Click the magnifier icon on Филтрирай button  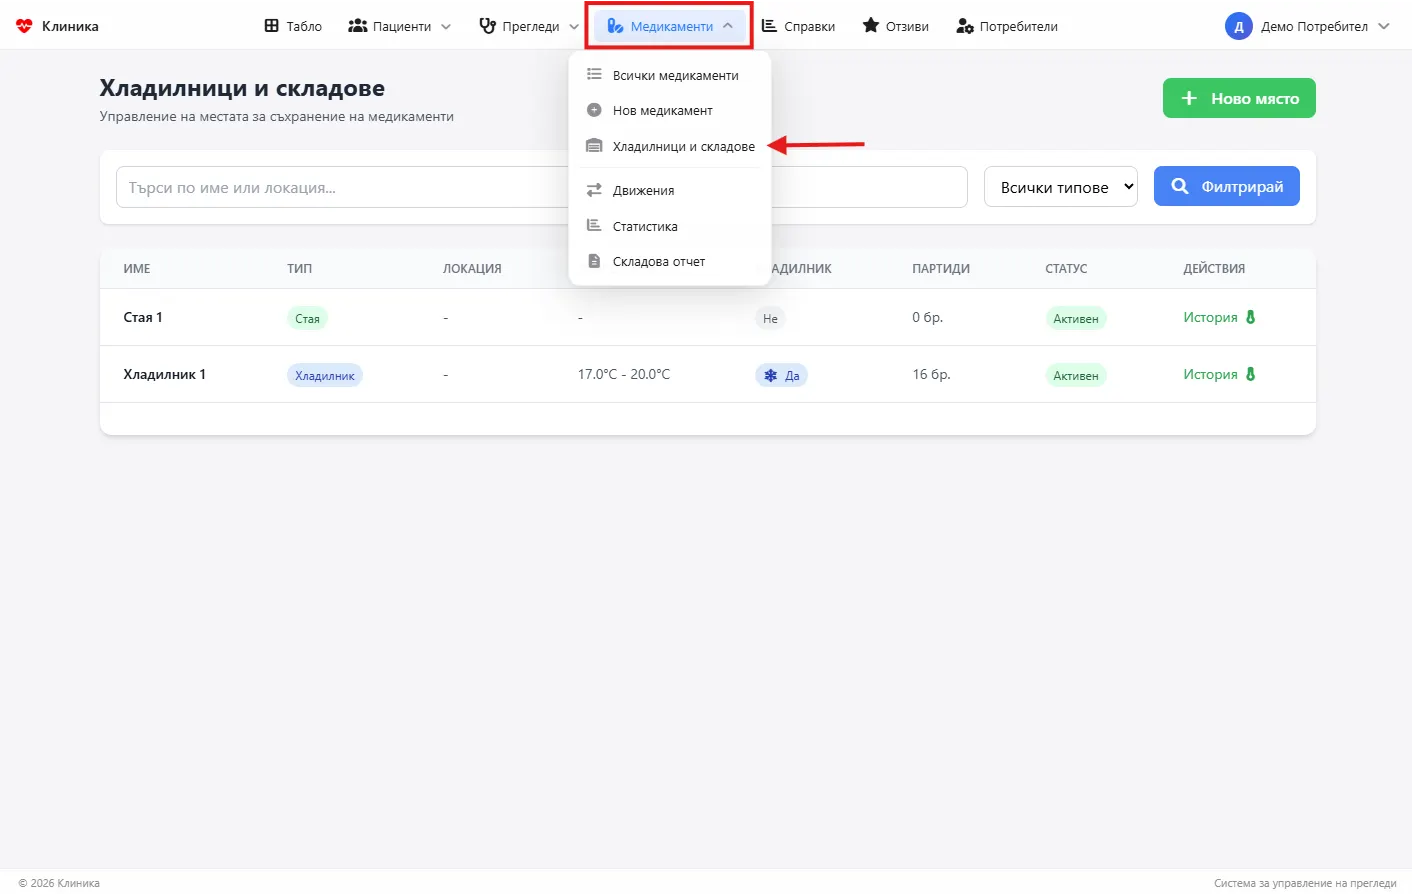click(1180, 186)
